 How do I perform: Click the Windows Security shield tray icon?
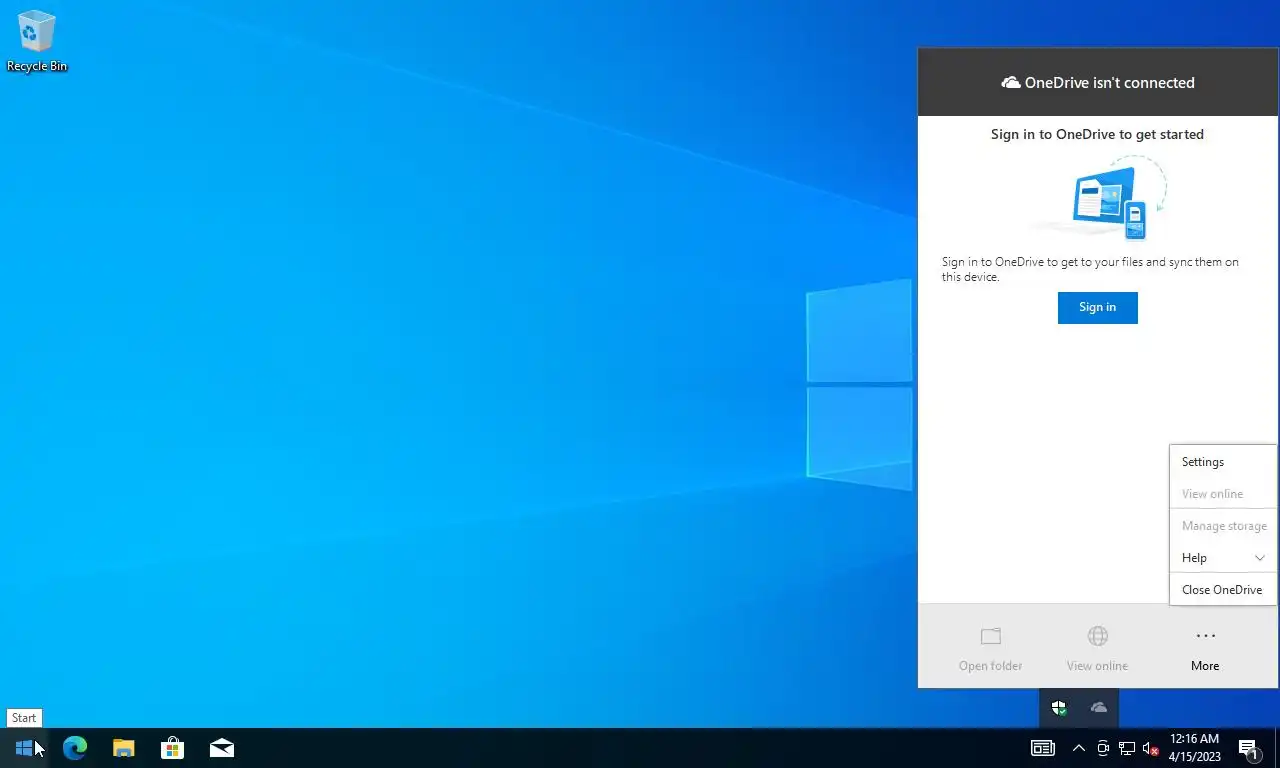(1059, 708)
